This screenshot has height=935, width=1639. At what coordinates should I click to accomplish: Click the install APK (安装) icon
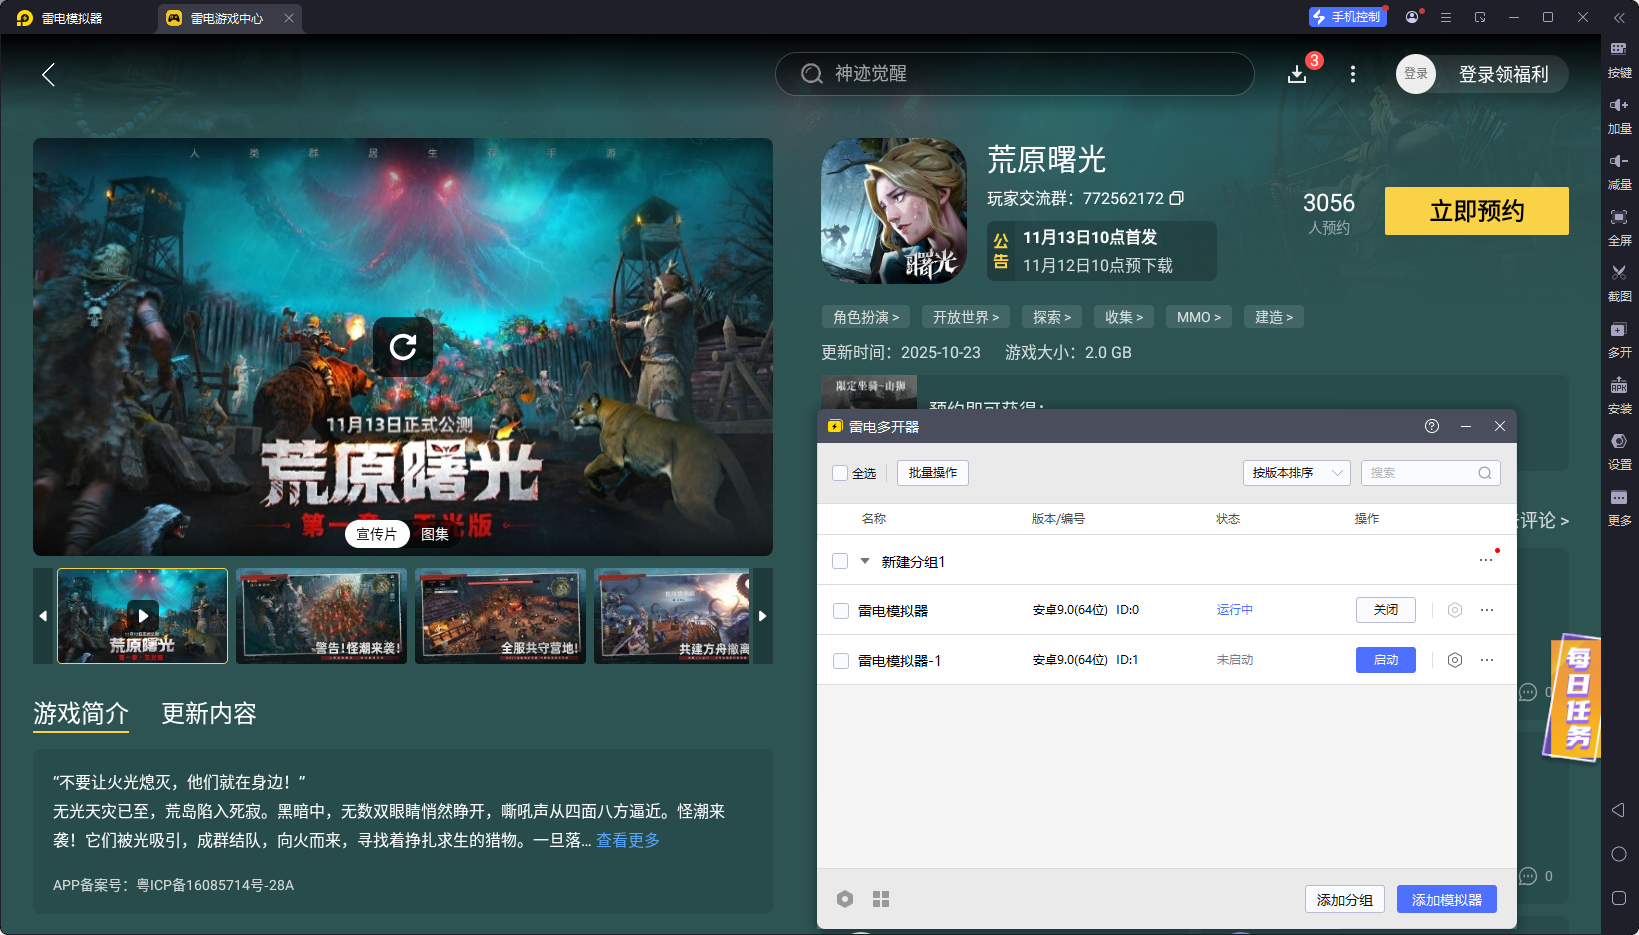pos(1619,385)
